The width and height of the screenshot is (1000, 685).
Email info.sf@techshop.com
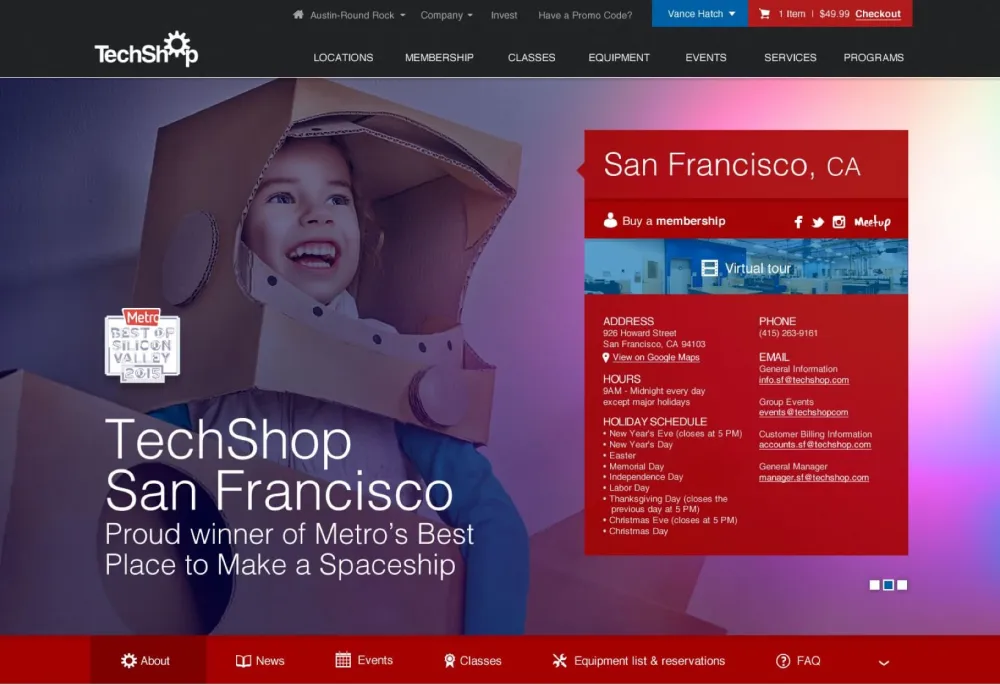804,379
